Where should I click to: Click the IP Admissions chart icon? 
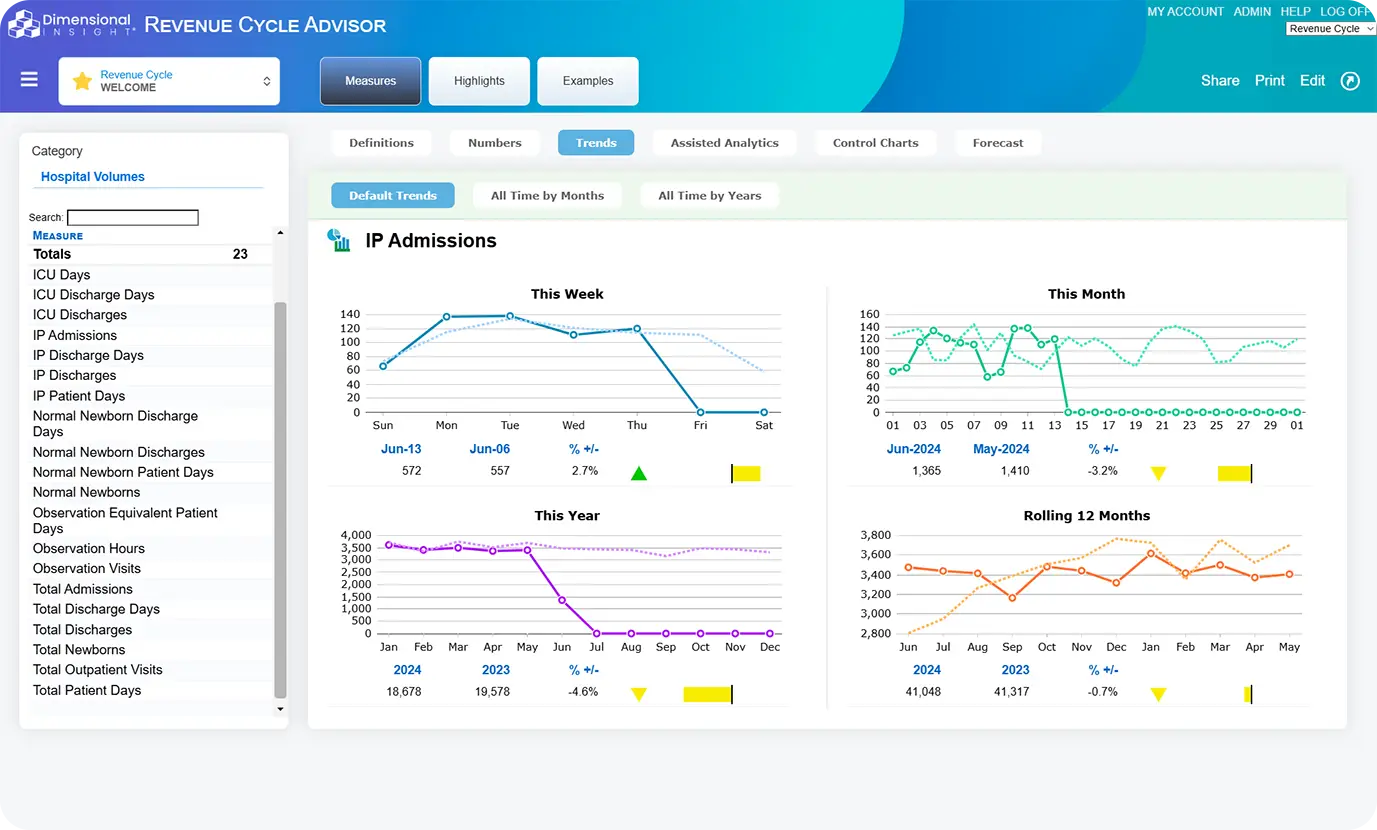[340, 240]
